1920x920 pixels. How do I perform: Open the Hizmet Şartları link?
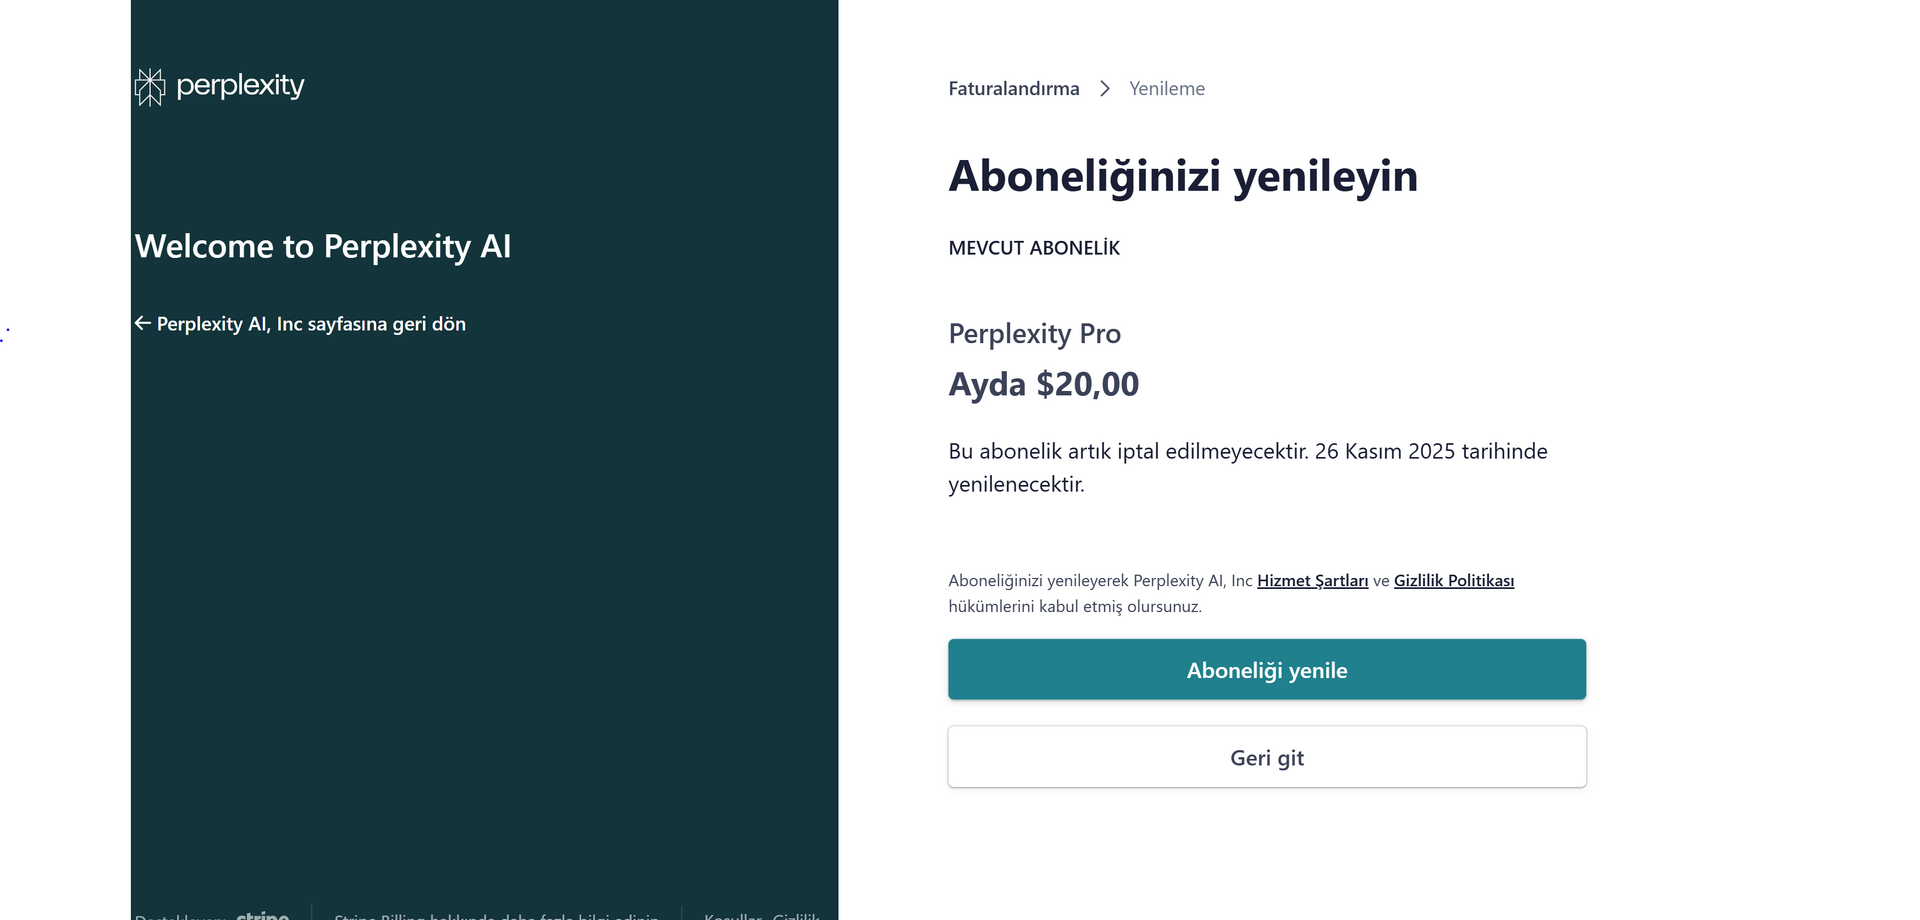coord(1312,581)
